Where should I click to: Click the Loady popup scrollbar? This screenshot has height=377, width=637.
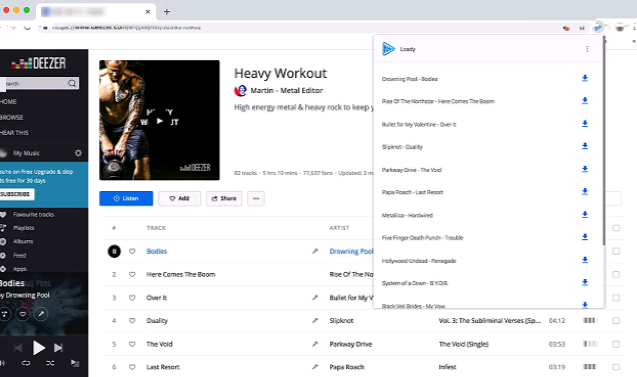(x=604, y=142)
